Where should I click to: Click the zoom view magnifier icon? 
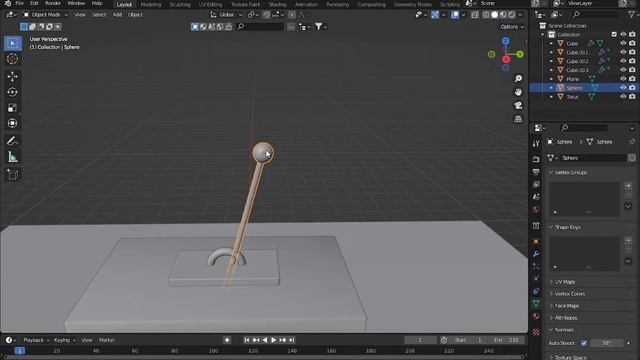click(x=518, y=78)
